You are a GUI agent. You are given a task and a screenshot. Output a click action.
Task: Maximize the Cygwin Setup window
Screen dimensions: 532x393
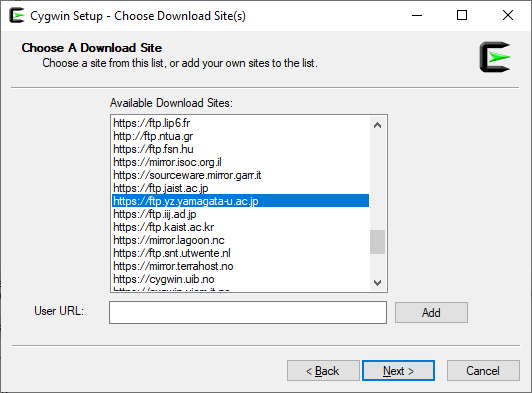tap(462, 15)
